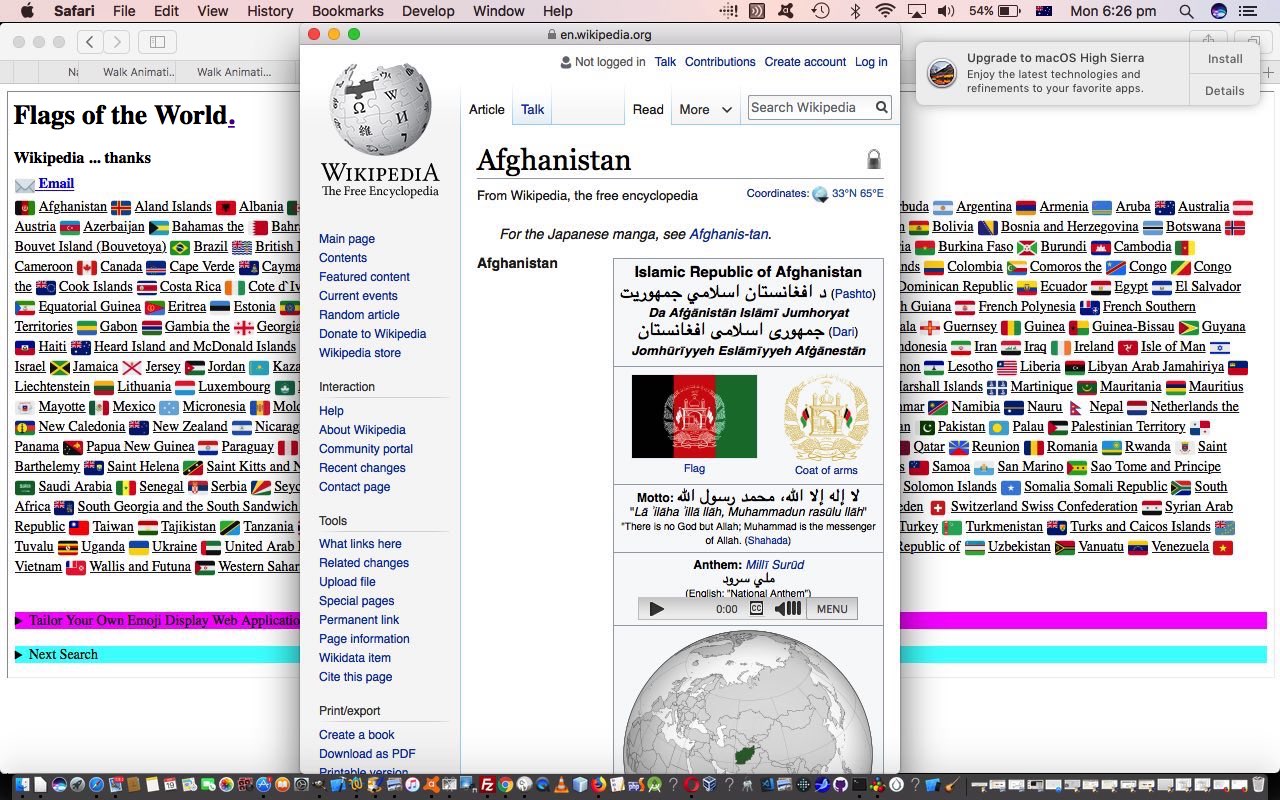
Task: Click the Shahada link in motto
Action: [768, 541]
